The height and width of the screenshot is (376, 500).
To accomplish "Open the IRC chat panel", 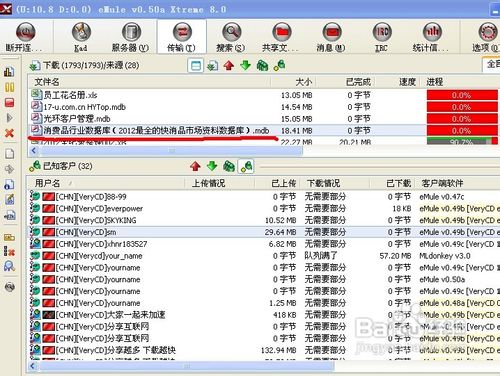I will (x=382, y=37).
